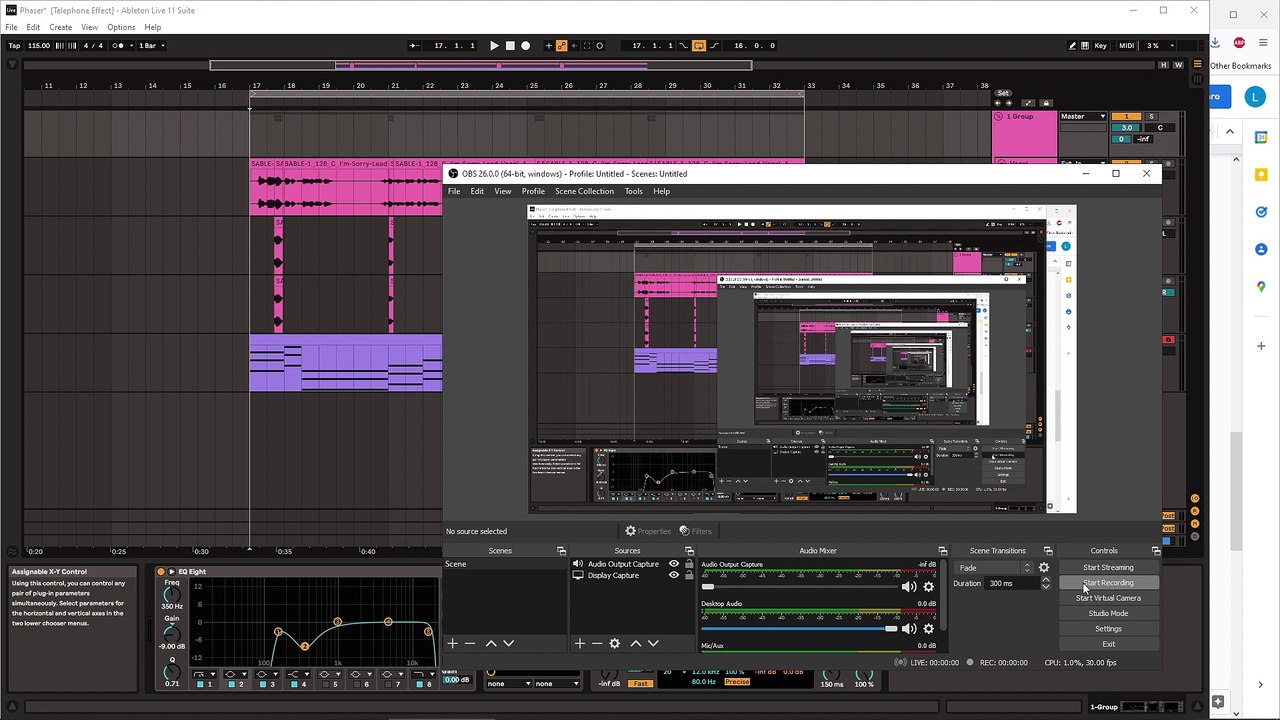Screen dimensions: 1280x720
Task: Increase transition duration with up arrow
Action: coord(1046,580)
